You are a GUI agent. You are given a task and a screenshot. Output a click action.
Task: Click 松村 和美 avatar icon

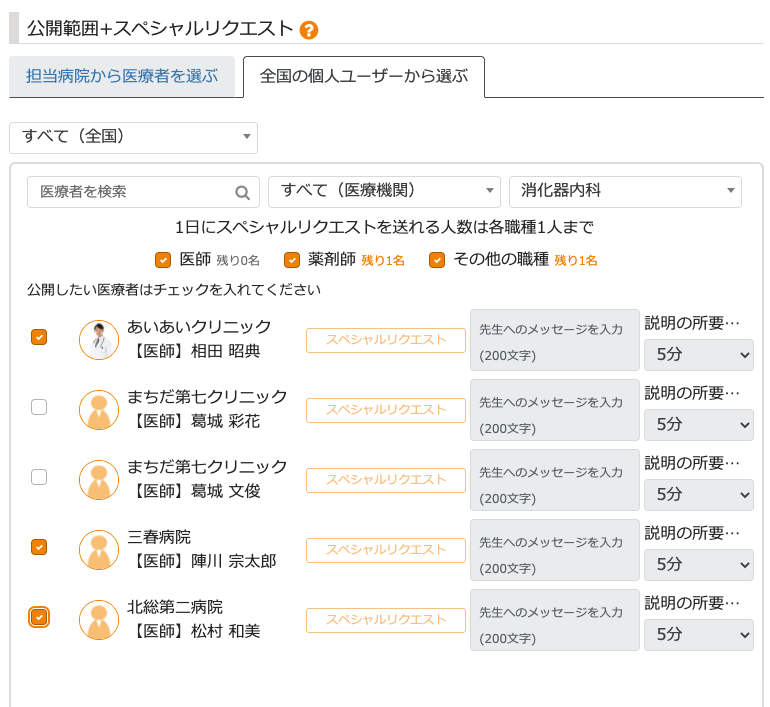(x=99, y=620)
